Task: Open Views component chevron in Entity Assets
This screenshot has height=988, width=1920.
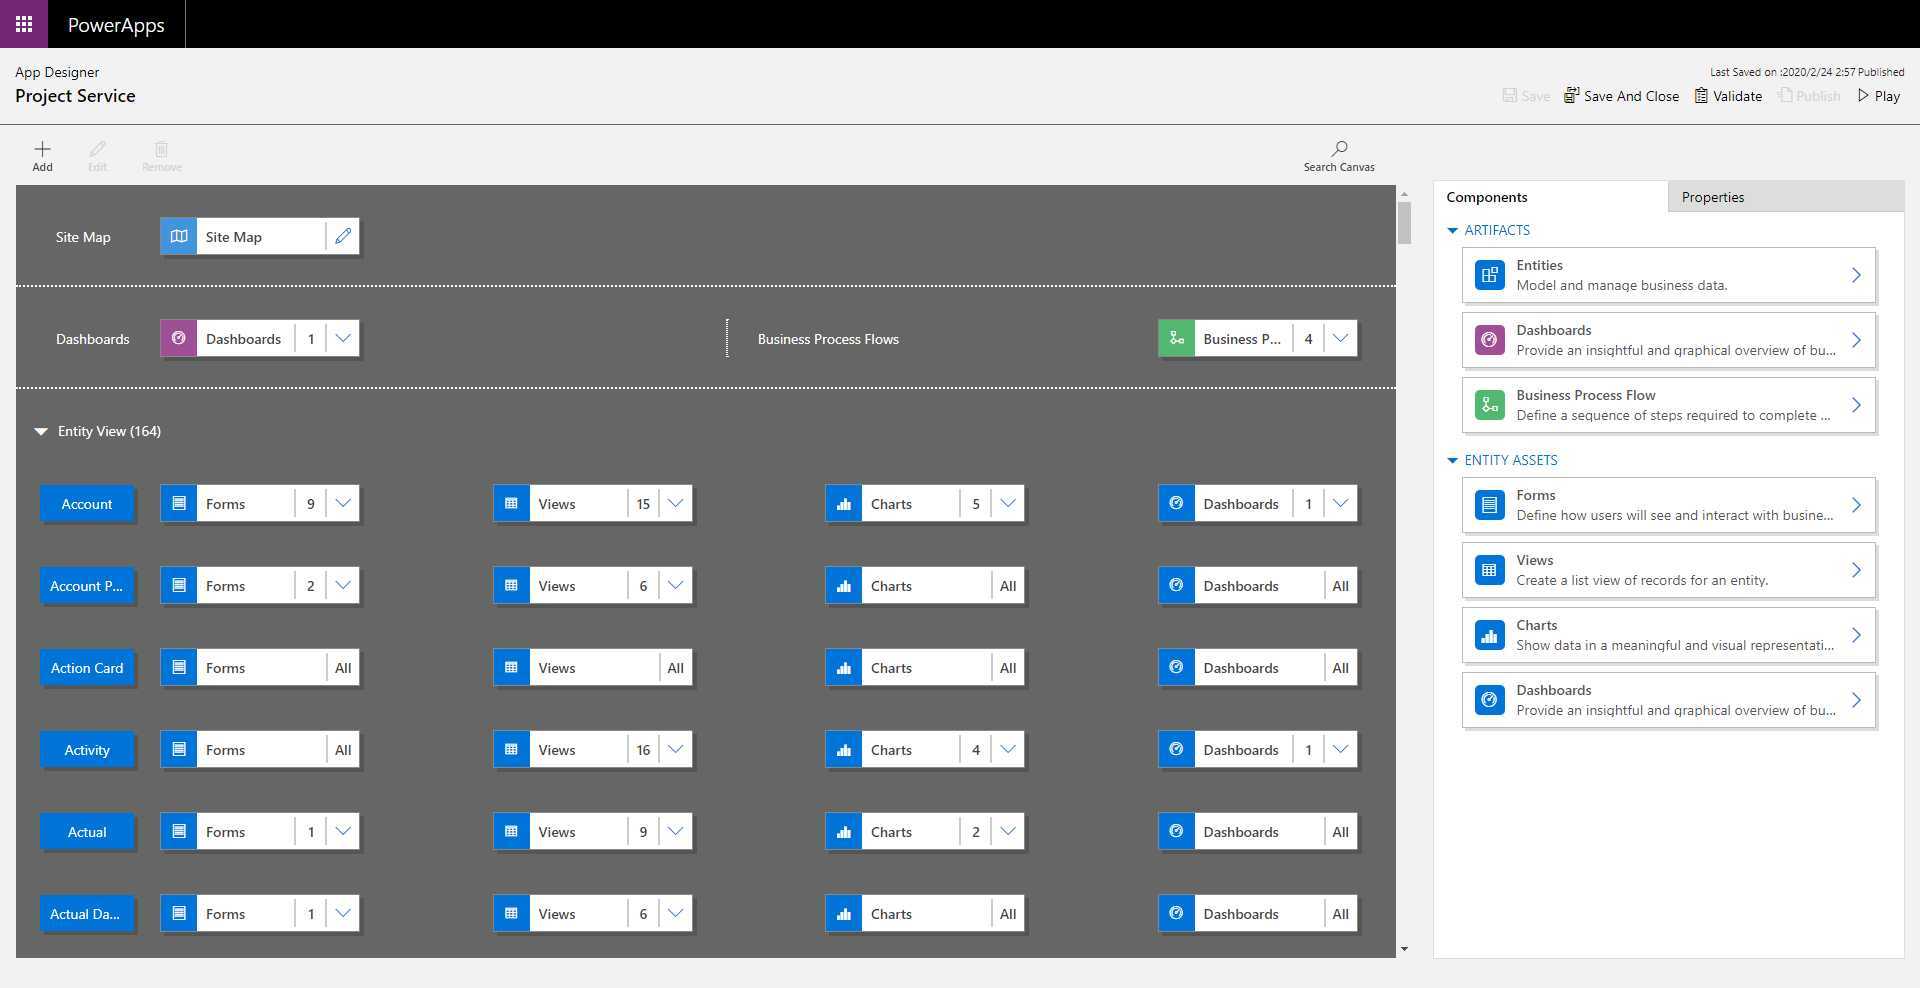Action: [x=1856, y=570]
